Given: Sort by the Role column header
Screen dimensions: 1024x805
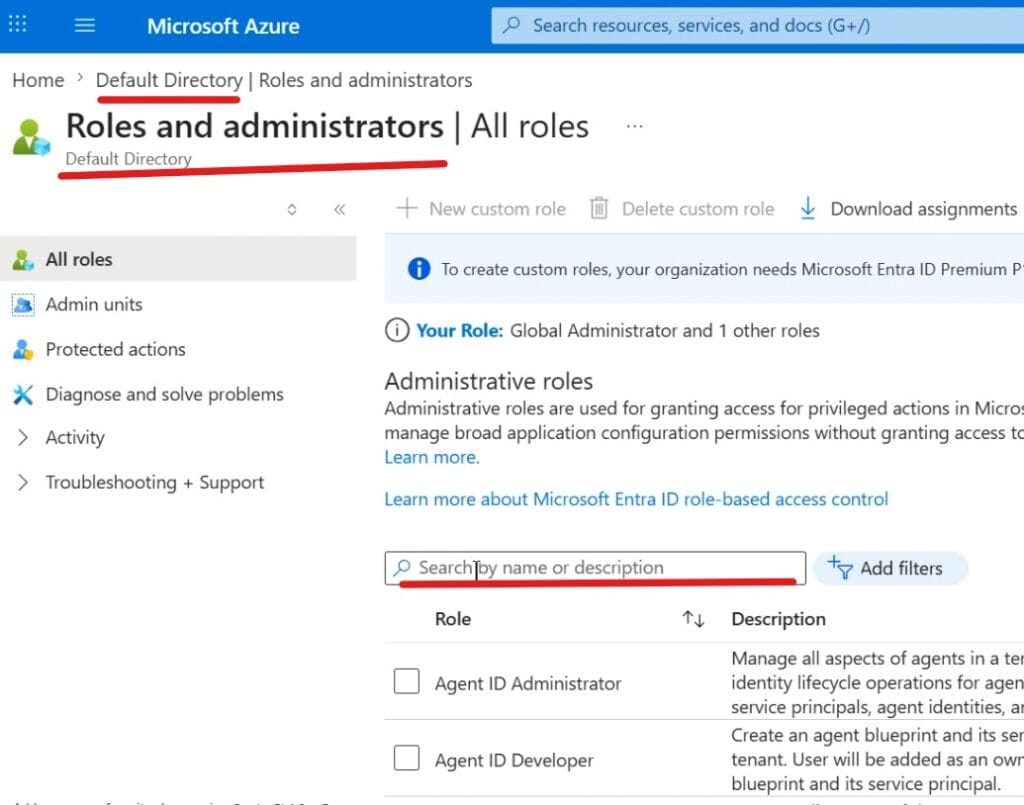Looking at the screenshot, I should [453, 619].
